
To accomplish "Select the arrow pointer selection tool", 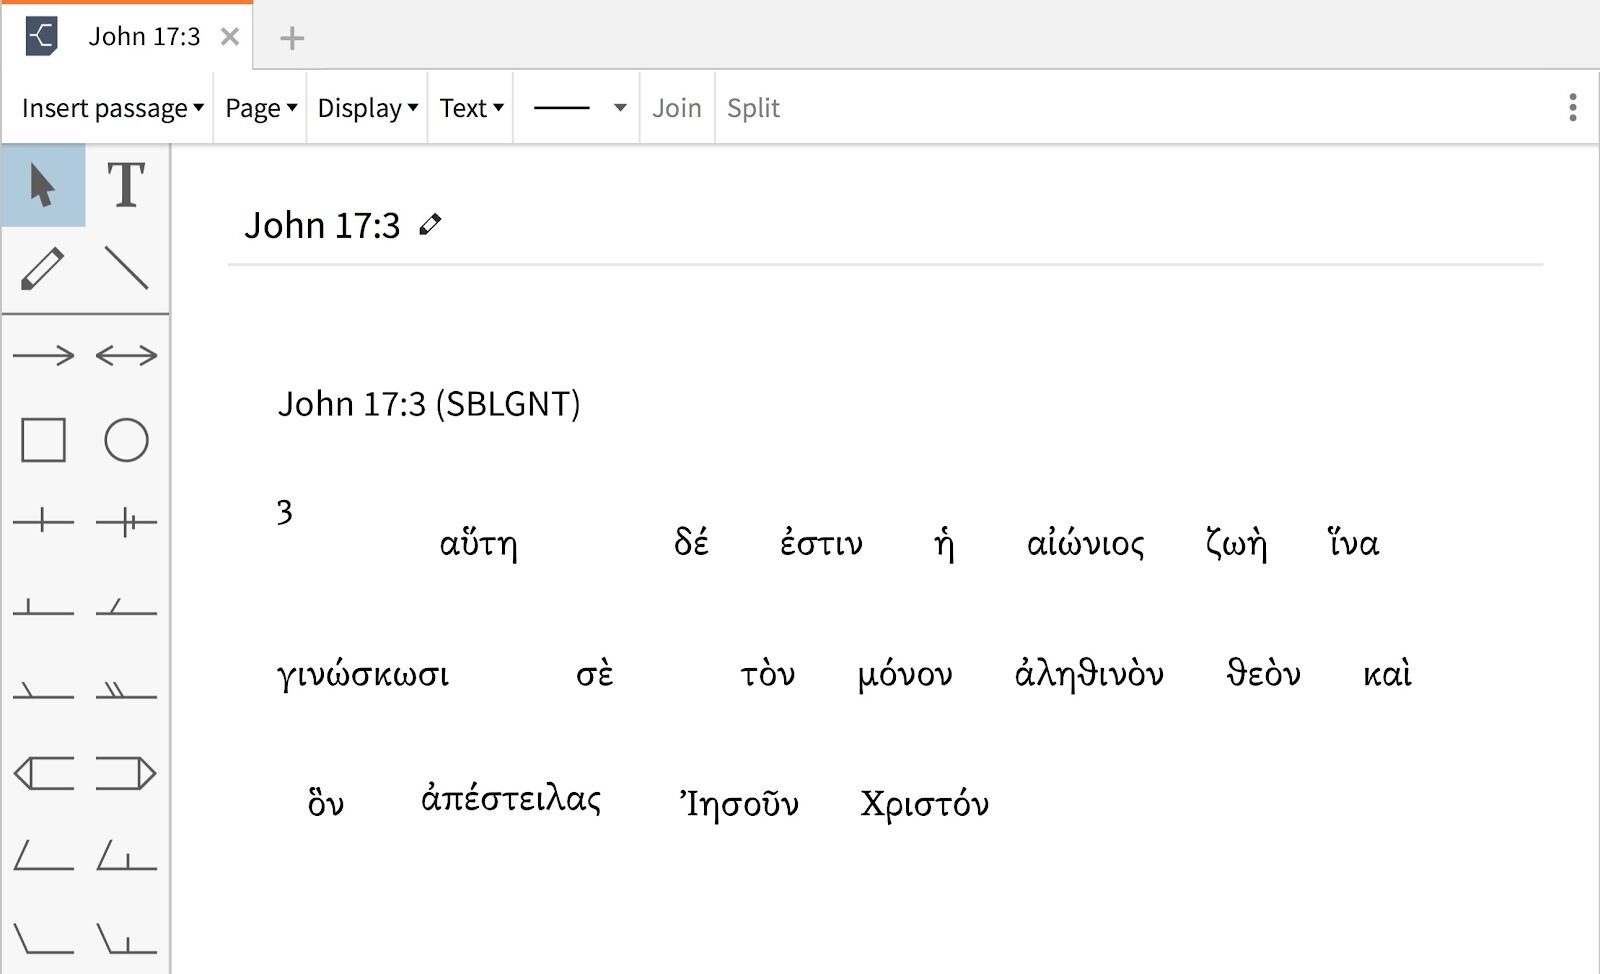I will pos(43,185).
